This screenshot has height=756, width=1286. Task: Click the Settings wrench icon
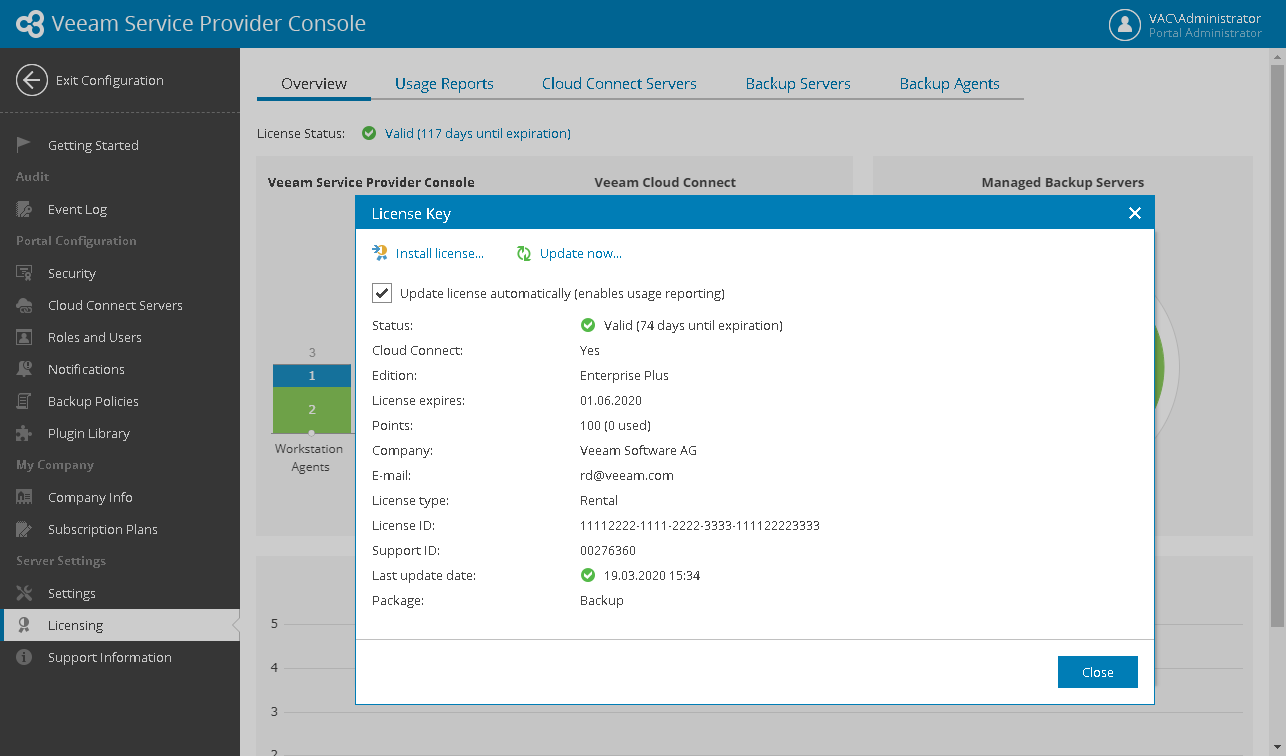tap(24, 593)
